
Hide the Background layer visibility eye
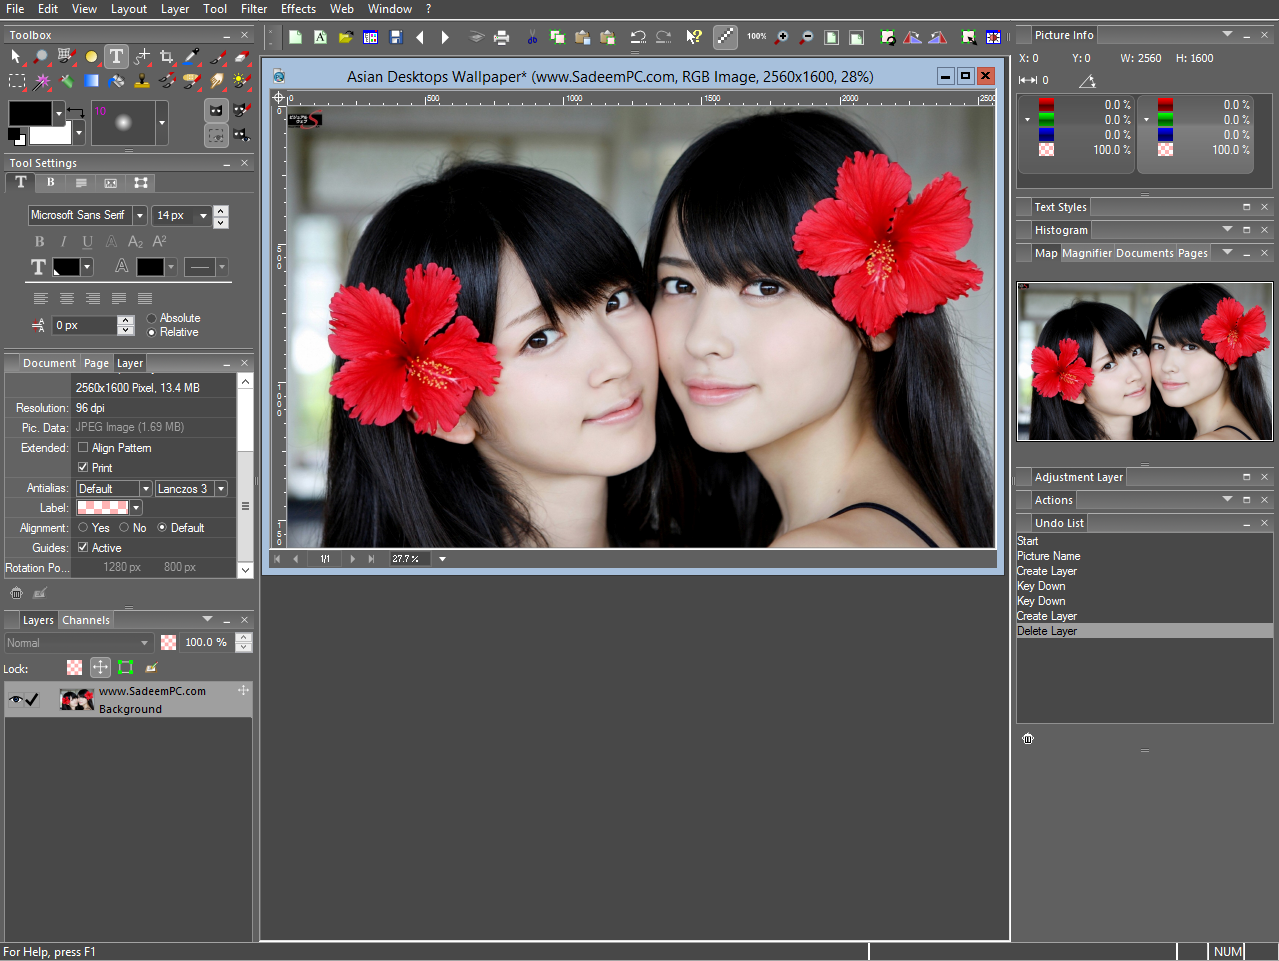[x=15, y=700]
